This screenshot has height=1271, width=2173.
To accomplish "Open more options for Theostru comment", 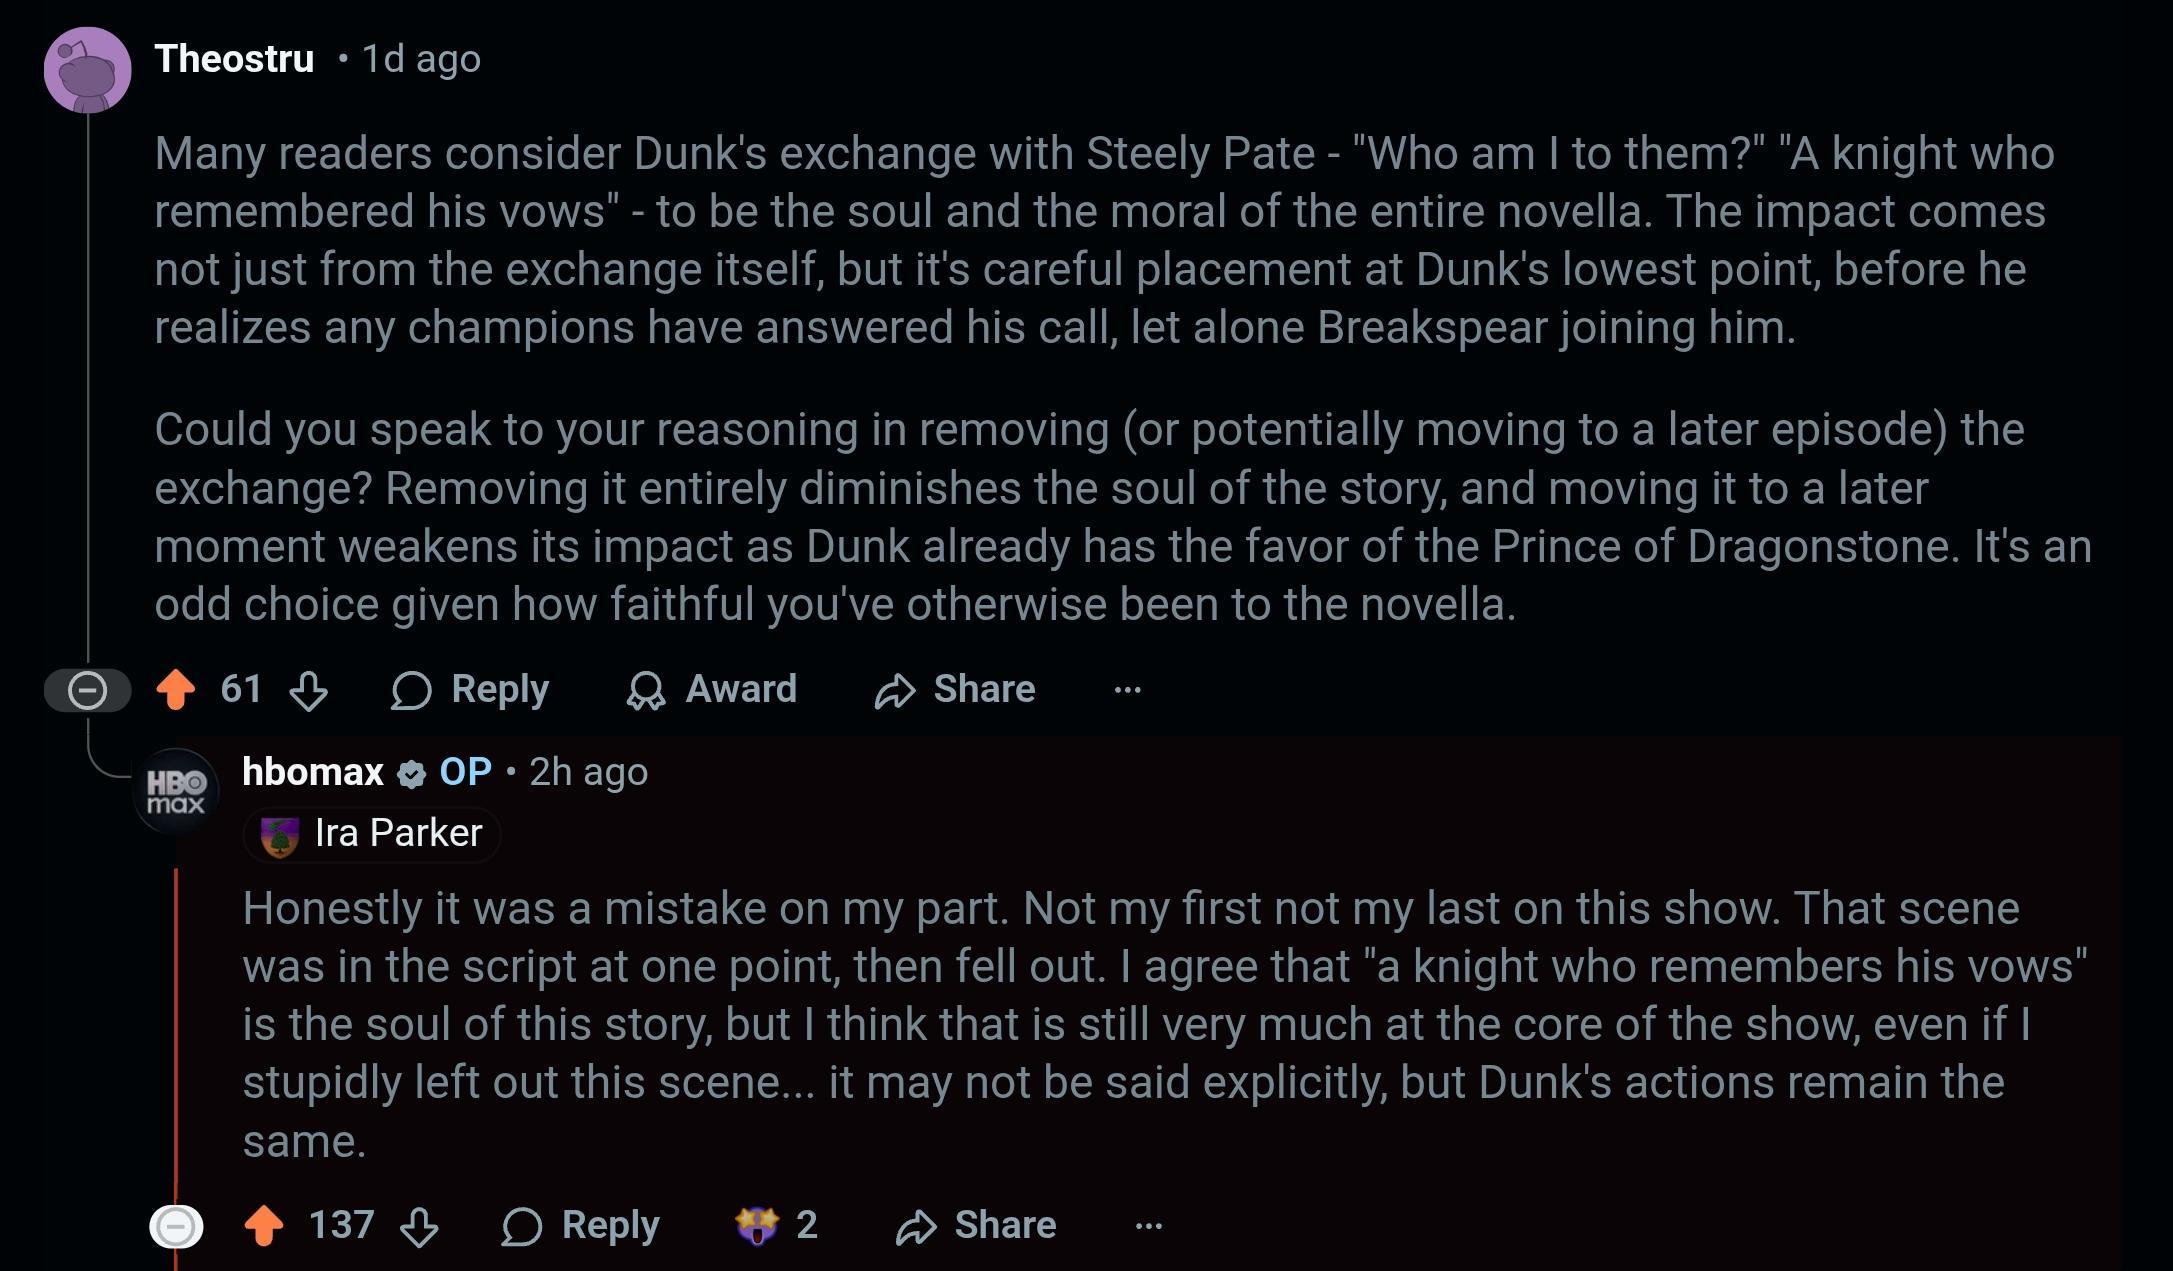I will pyautogui.click(x=1127, y=690).
